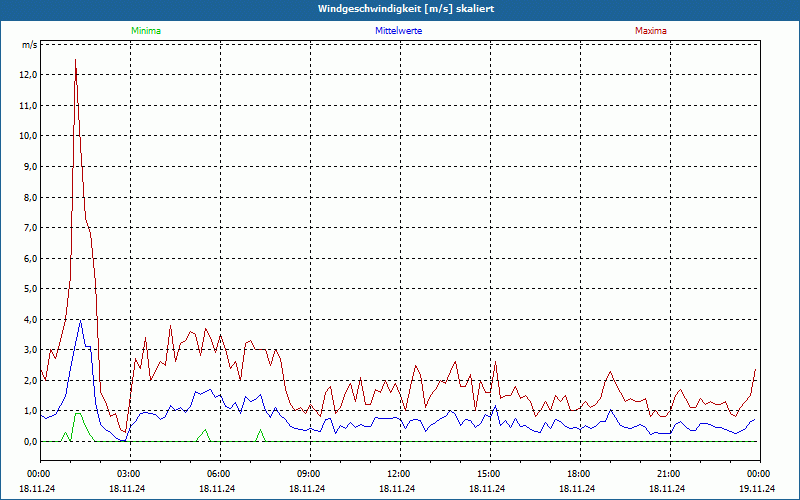Viewport: 800px width, 500px height.
Task: Click the 19.11.24 date label
Action: 757,489
